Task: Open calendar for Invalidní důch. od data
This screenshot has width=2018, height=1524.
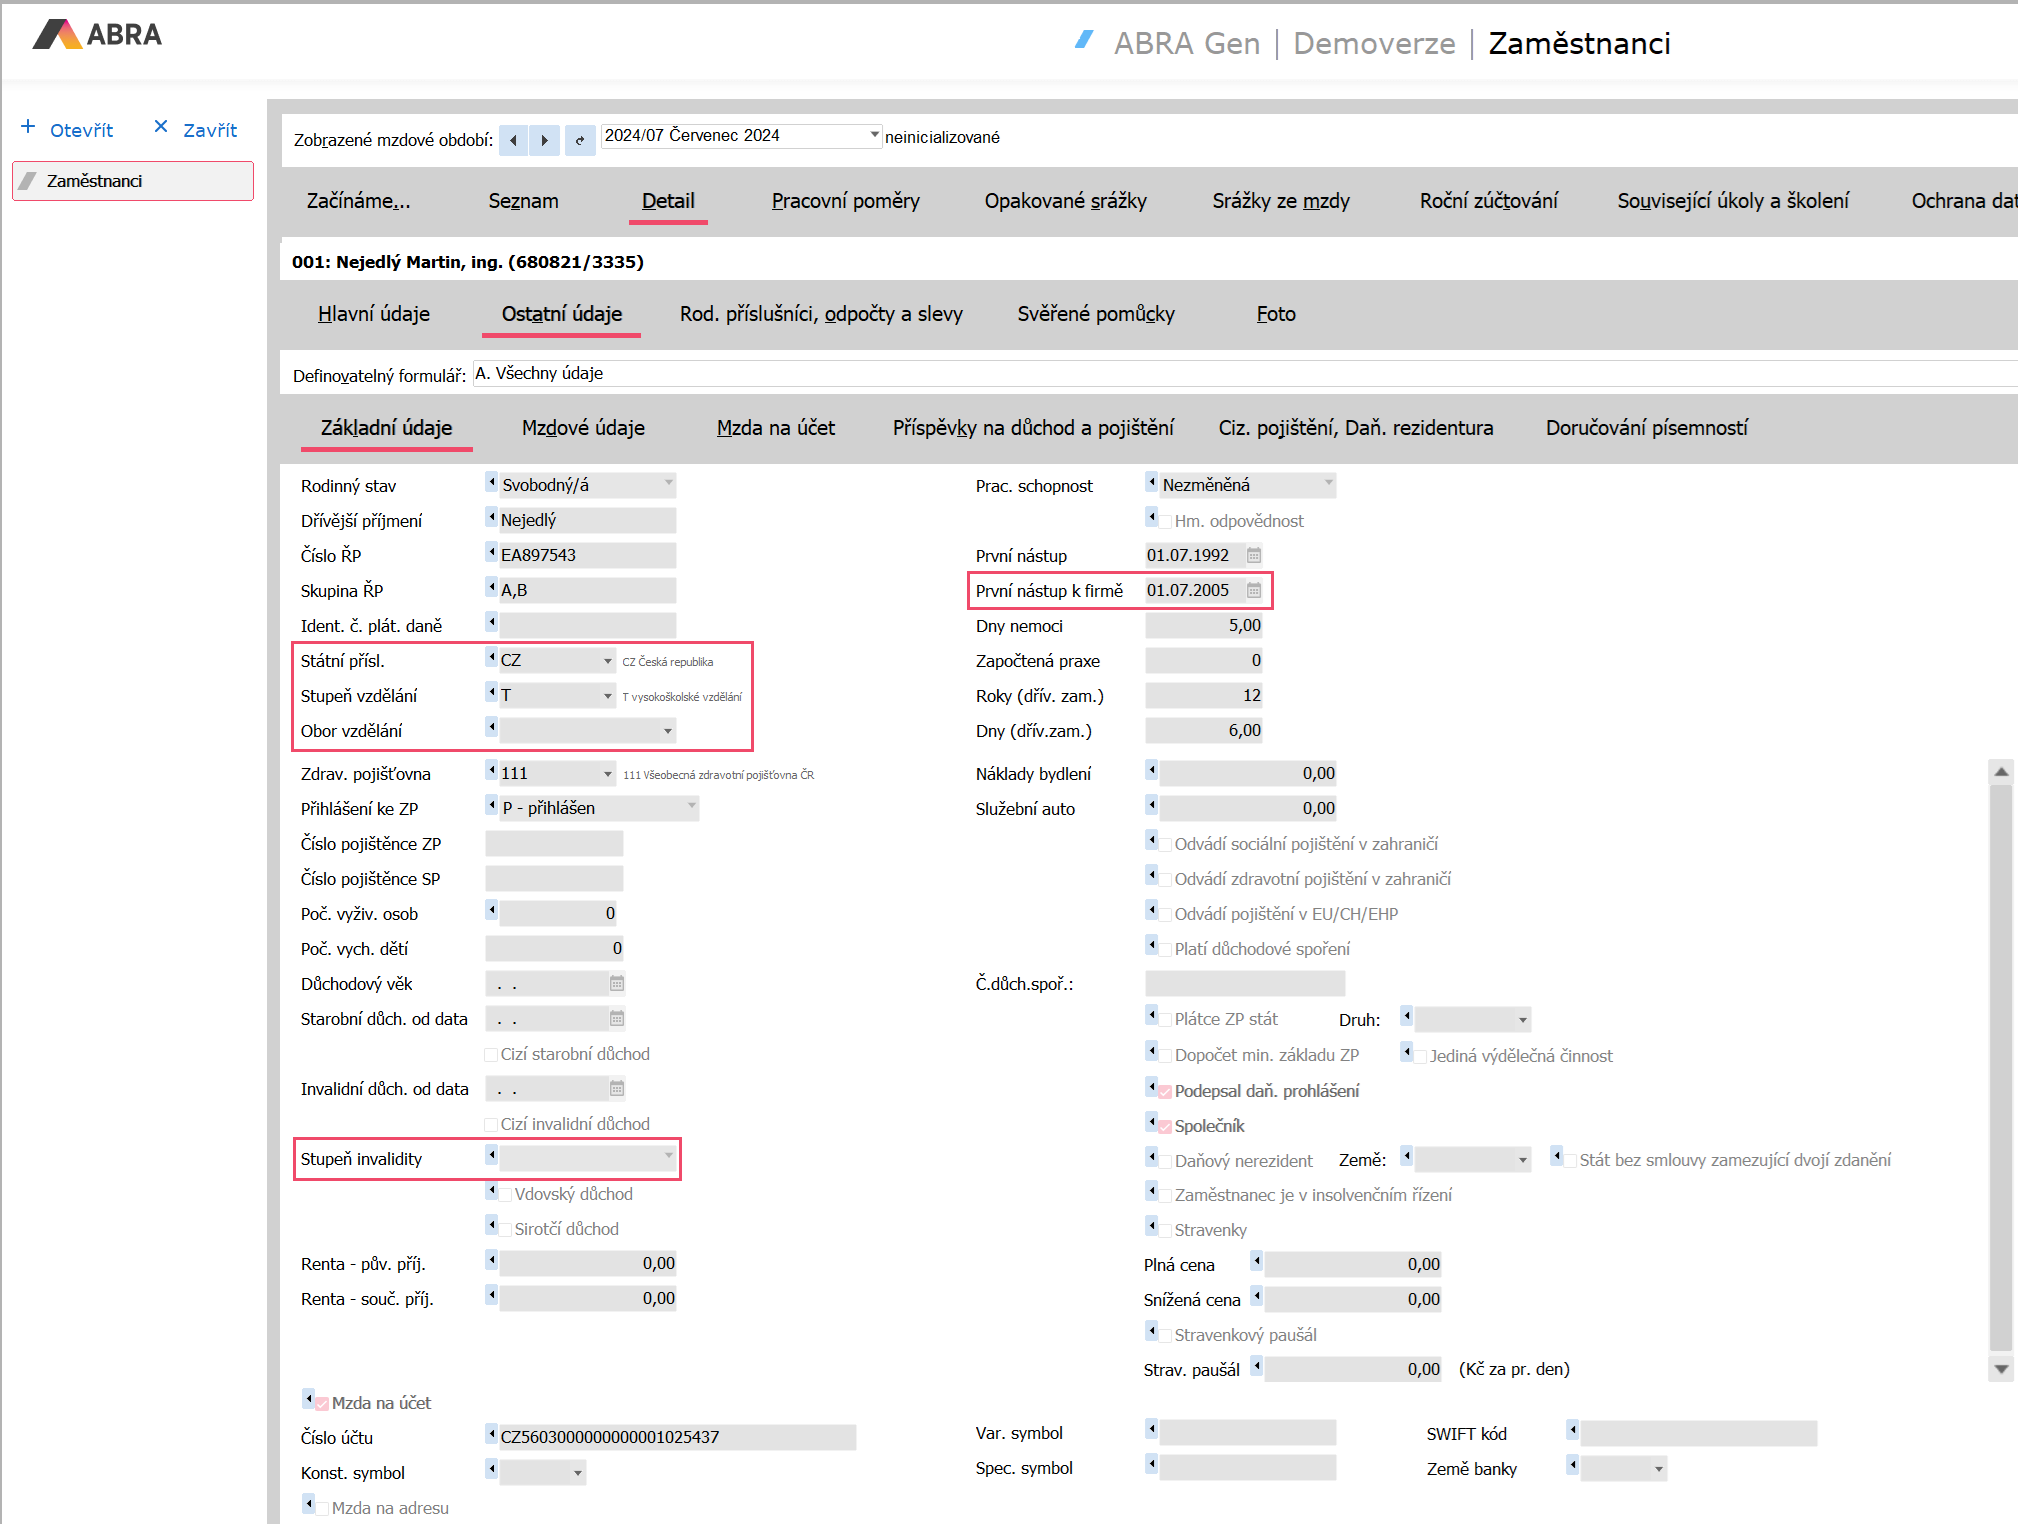Action: (x=617, y=1089)
